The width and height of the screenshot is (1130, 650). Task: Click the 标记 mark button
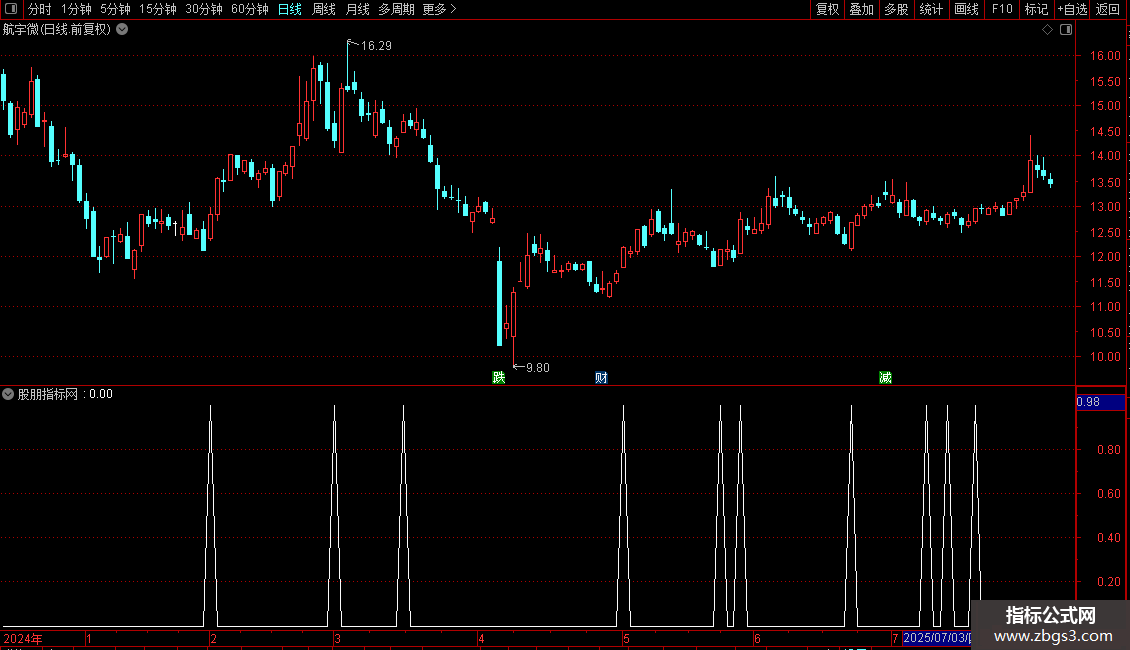(1036, 9)
